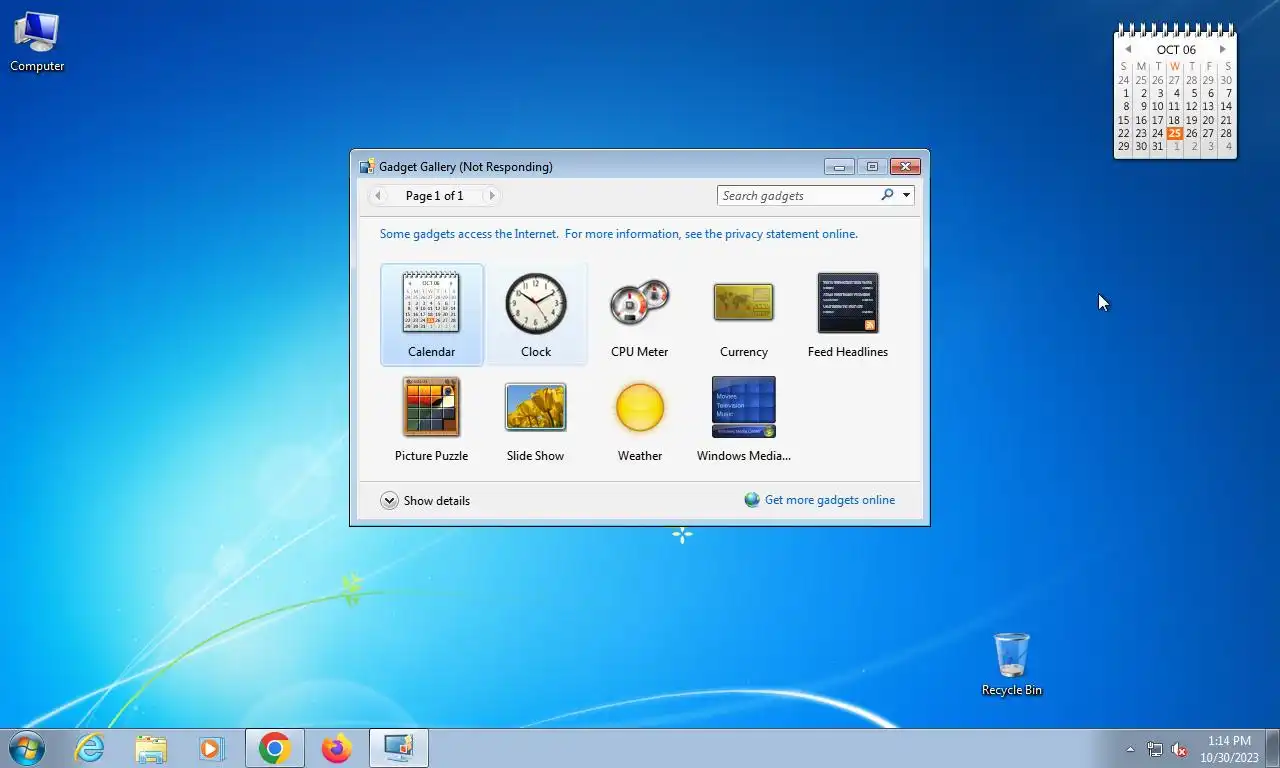Click into the Search gadgets field
1280x768 pixels.
tap(798, 195)
